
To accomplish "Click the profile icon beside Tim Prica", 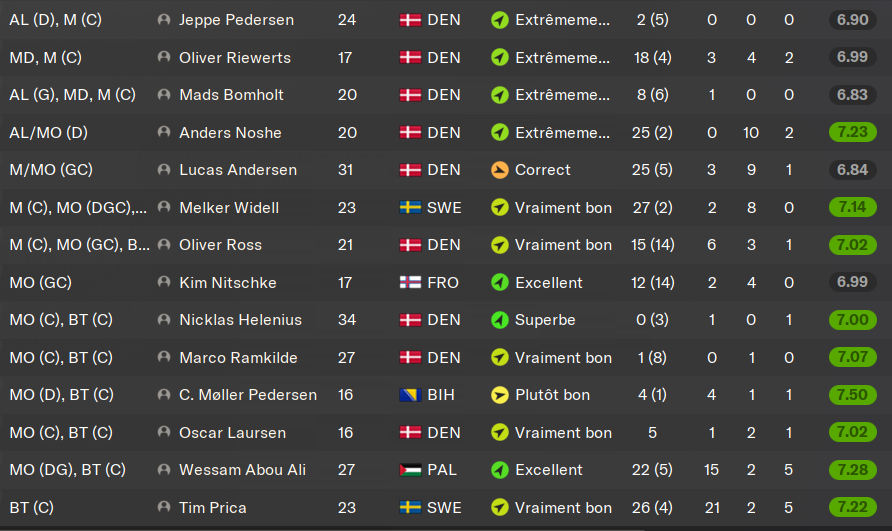I will click(164, 508).
